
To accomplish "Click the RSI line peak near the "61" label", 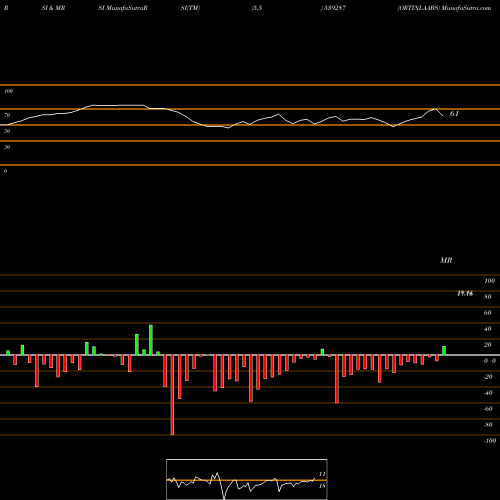I will 435,109.
